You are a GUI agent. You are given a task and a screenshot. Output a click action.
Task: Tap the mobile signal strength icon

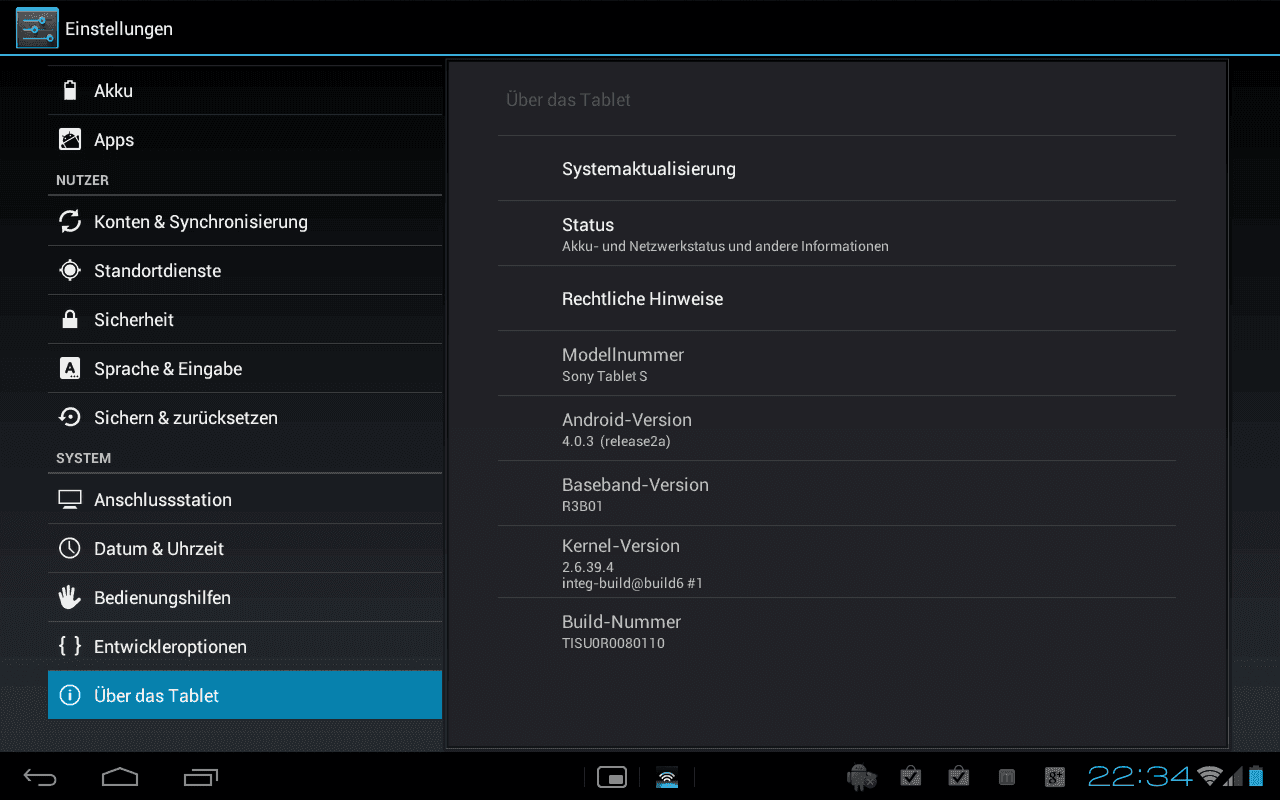click(x=1234, y=777)
